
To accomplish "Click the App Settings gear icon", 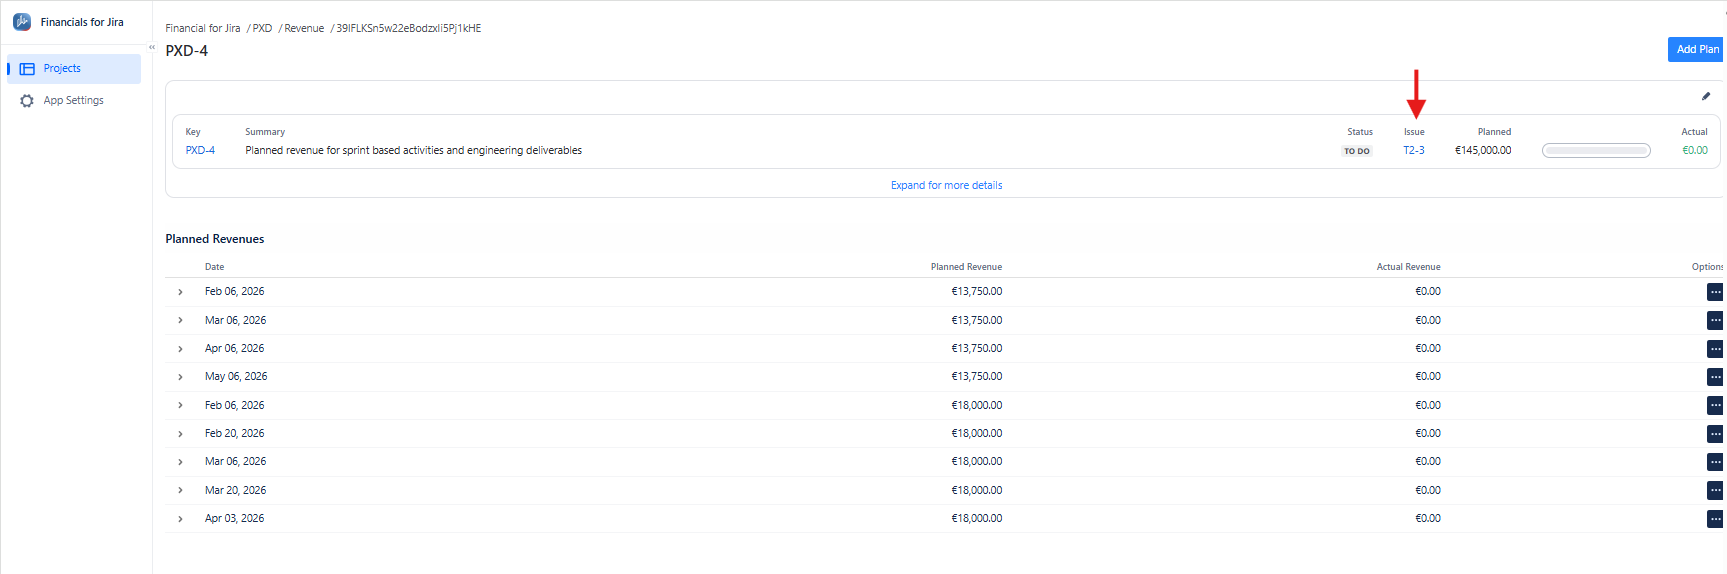I will 27,101.
